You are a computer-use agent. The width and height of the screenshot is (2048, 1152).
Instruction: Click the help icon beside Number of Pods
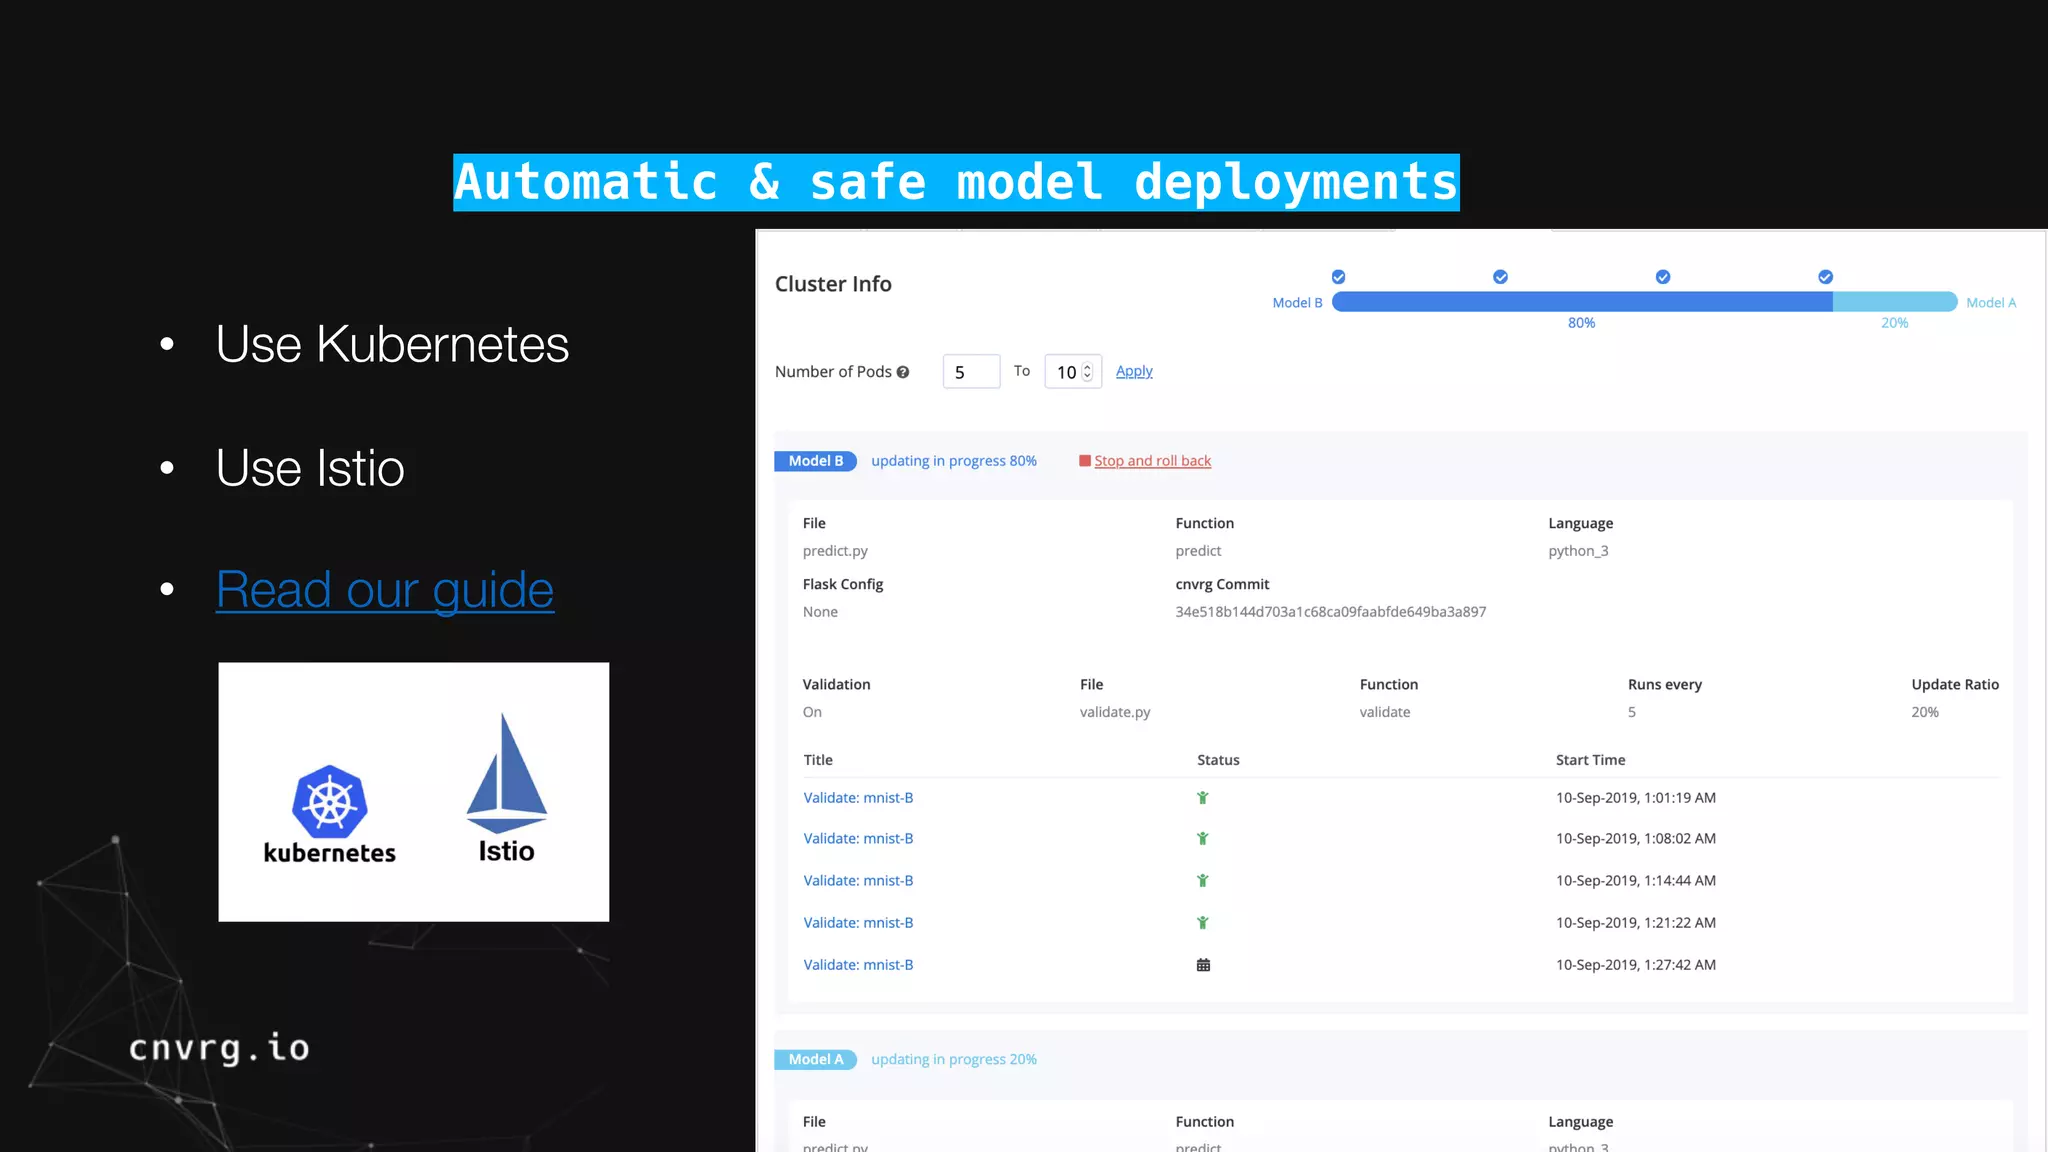(x=903, y=372)
